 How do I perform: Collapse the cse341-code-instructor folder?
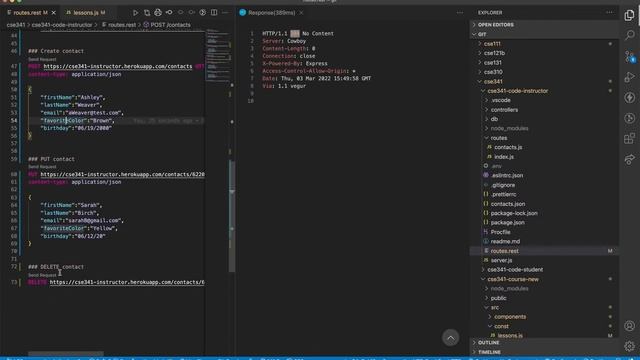544,91
